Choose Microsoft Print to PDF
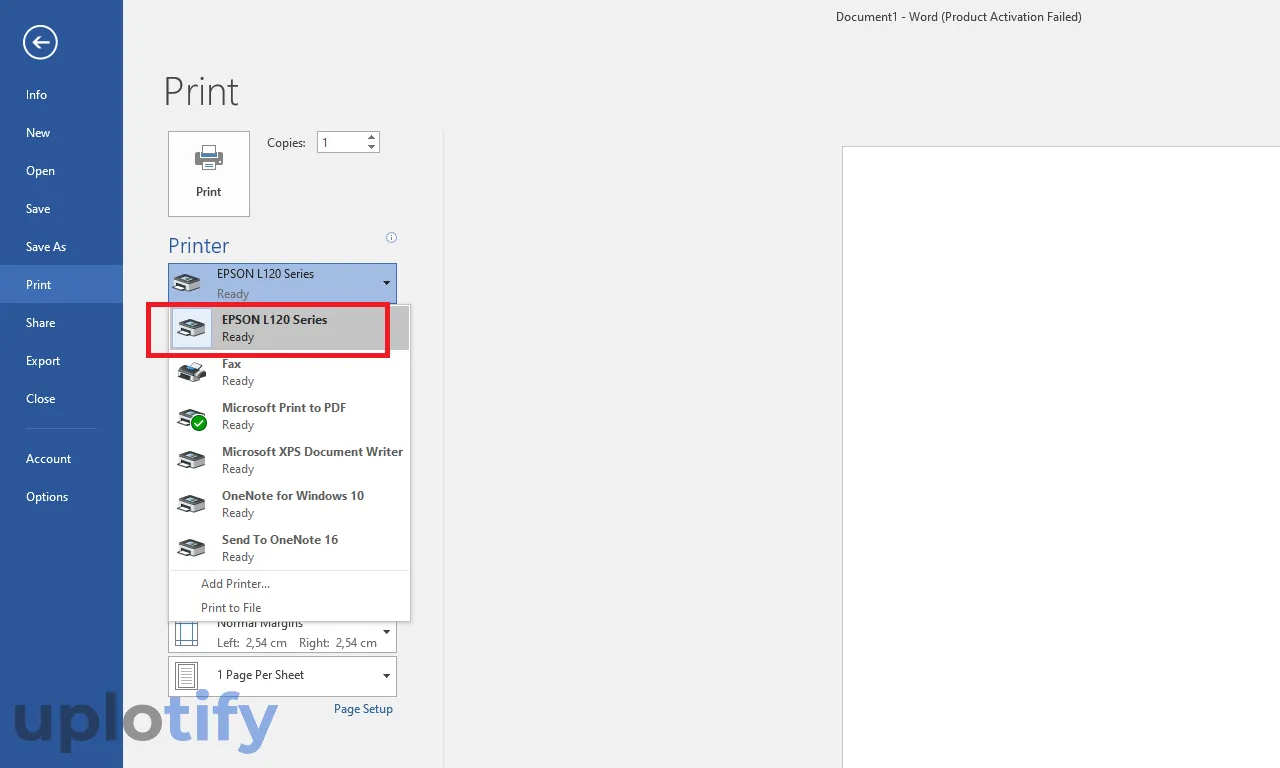This screenshot has width=1280, height=768. pos(289,416)
